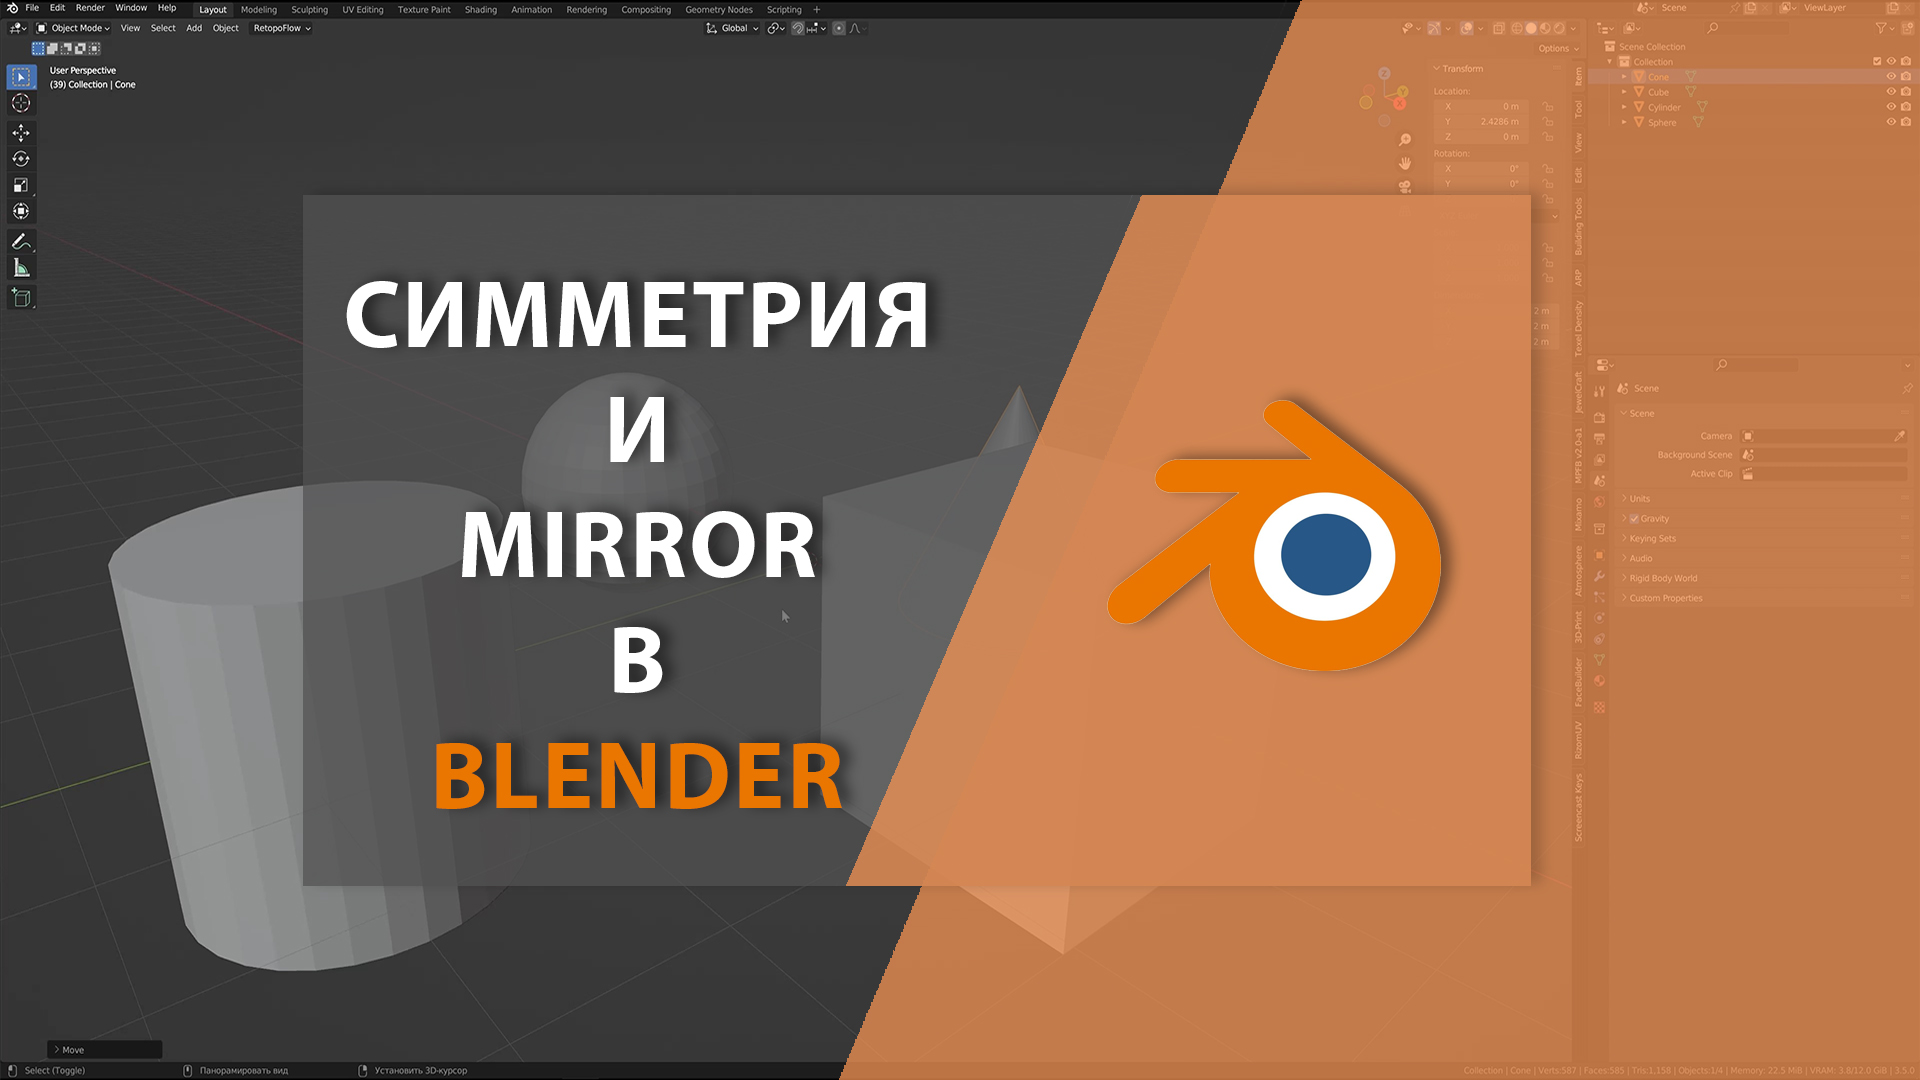This screenshot has width=1920, height=1080.
Task: Select the Move tool in toolbar
Action: pos(18,132)
